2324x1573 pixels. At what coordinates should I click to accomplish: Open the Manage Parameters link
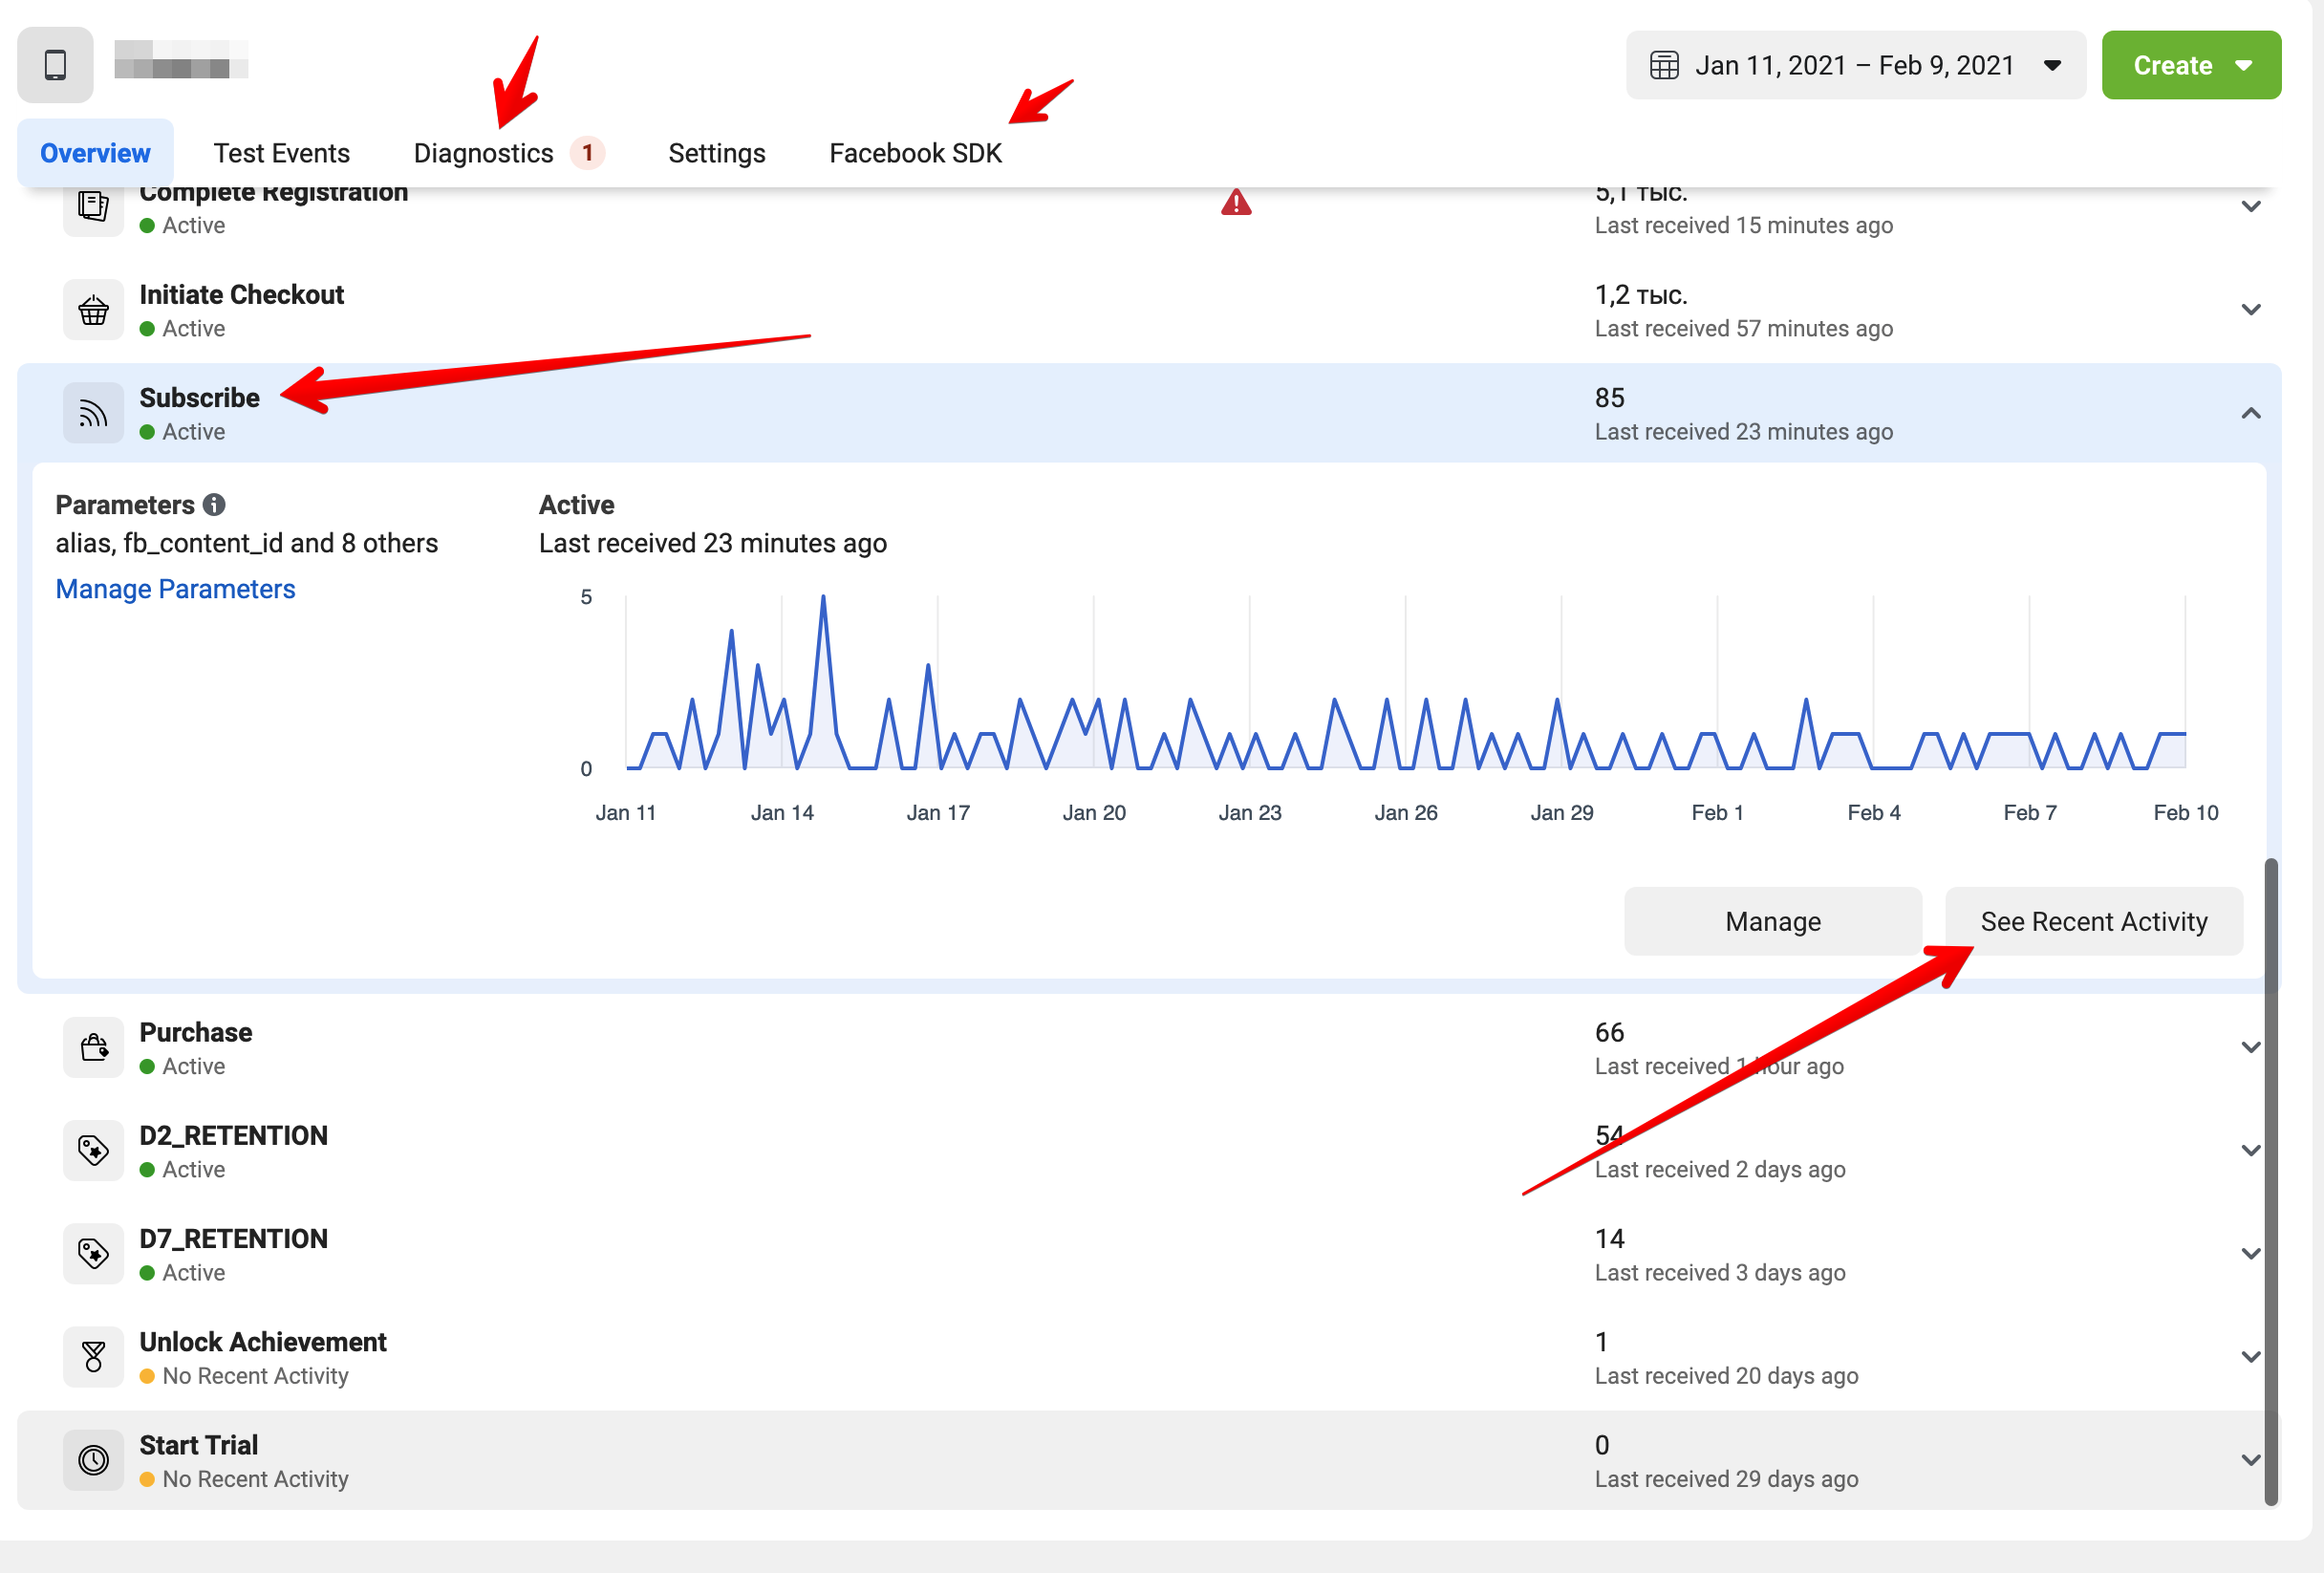[175, 589]
